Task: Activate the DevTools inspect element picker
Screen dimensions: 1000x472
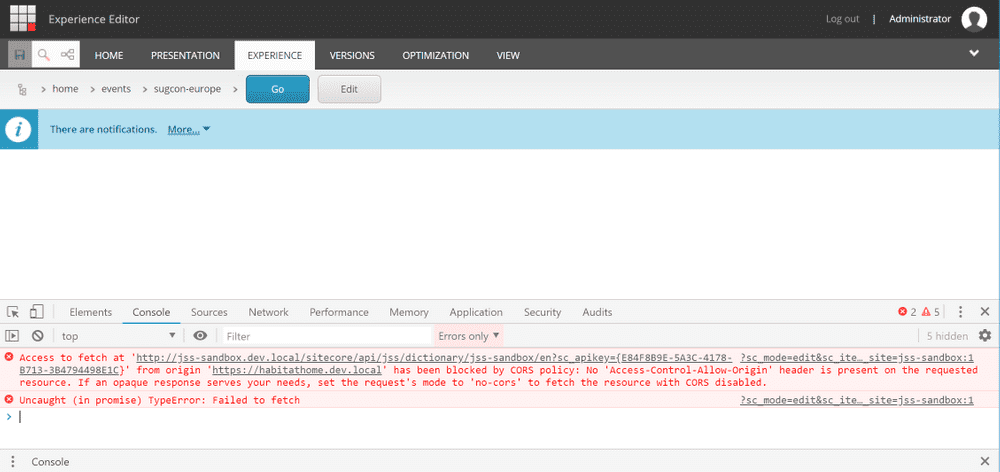Action: click(x=13, y=312)
